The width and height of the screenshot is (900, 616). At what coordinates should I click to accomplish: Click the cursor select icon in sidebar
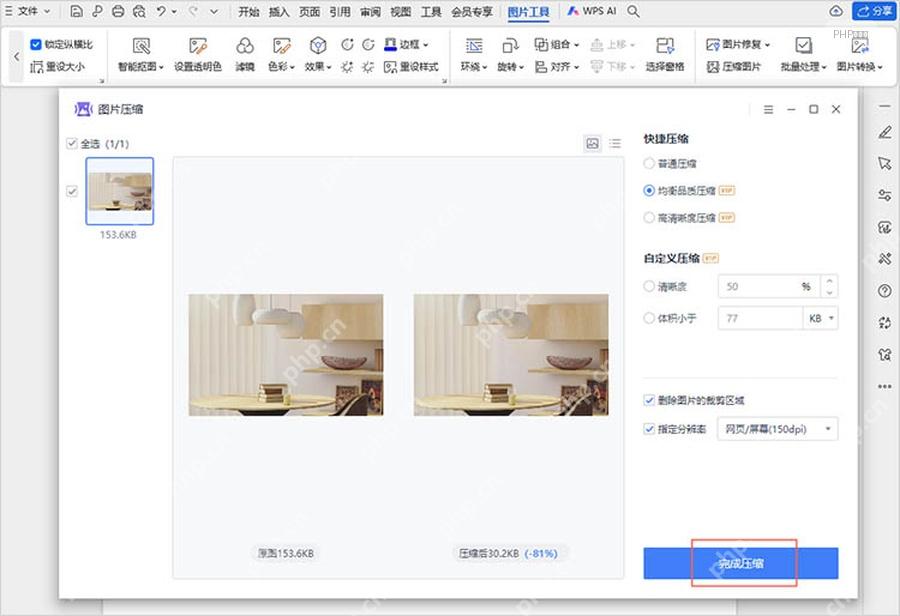[x=885, y=164]
